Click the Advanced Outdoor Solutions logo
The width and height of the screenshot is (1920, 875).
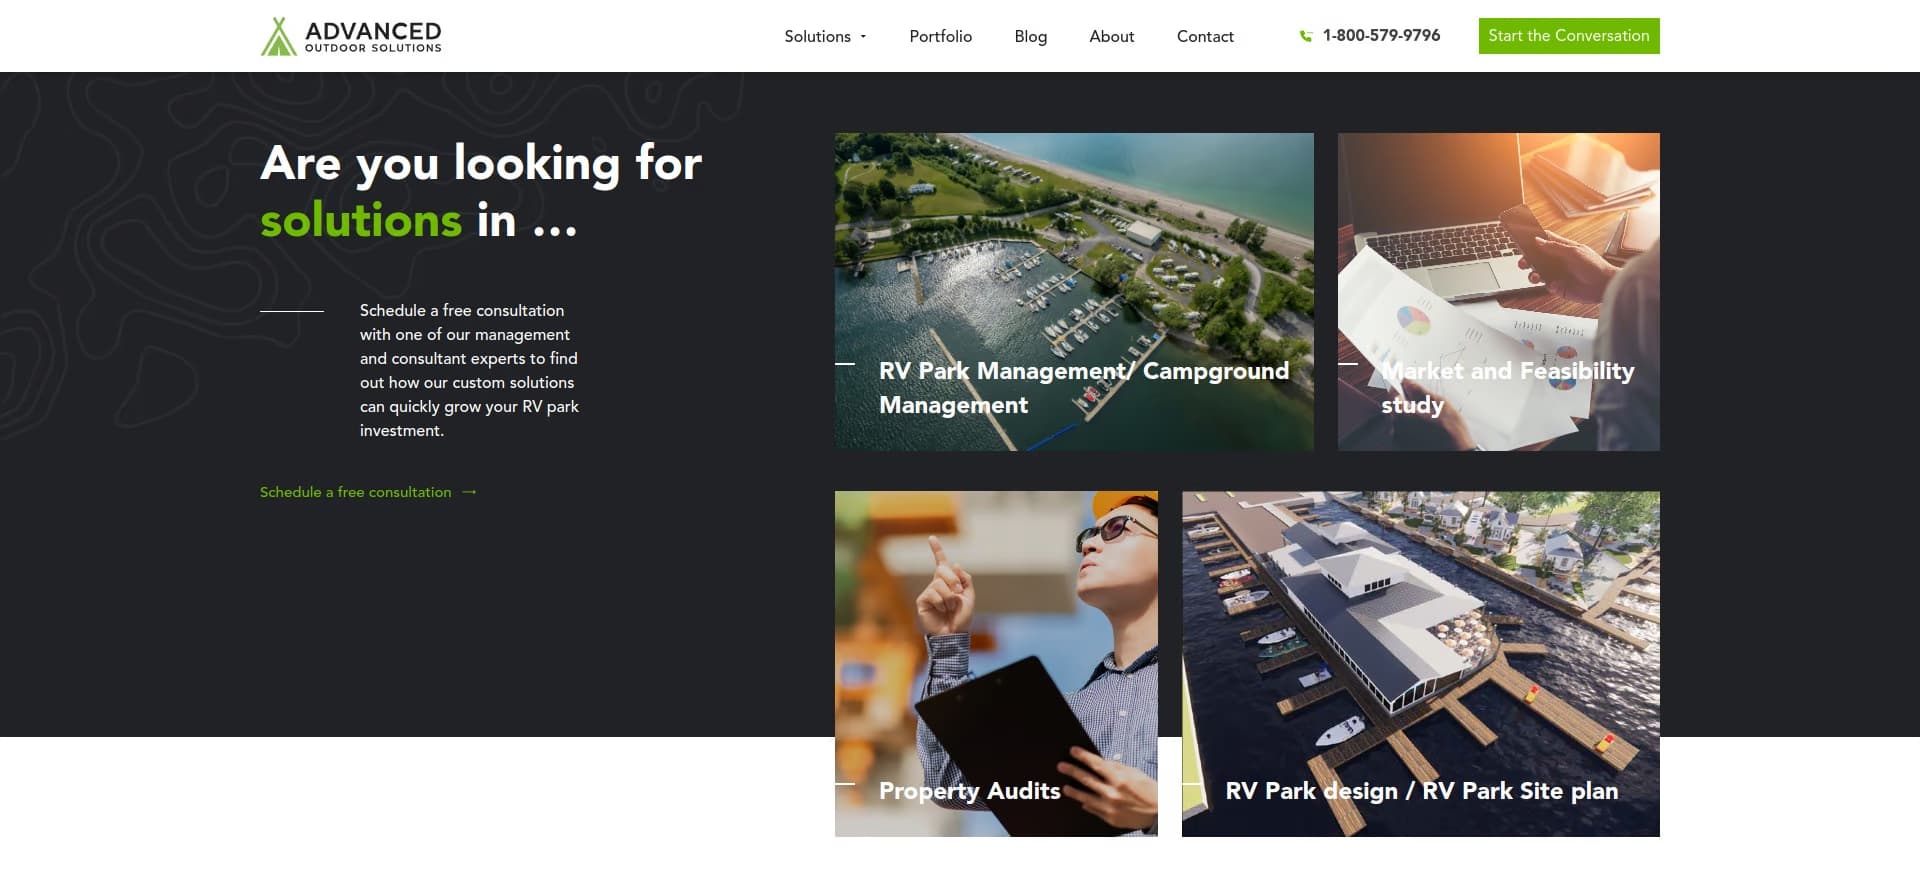pyautogui.click(x=351, y=36)
